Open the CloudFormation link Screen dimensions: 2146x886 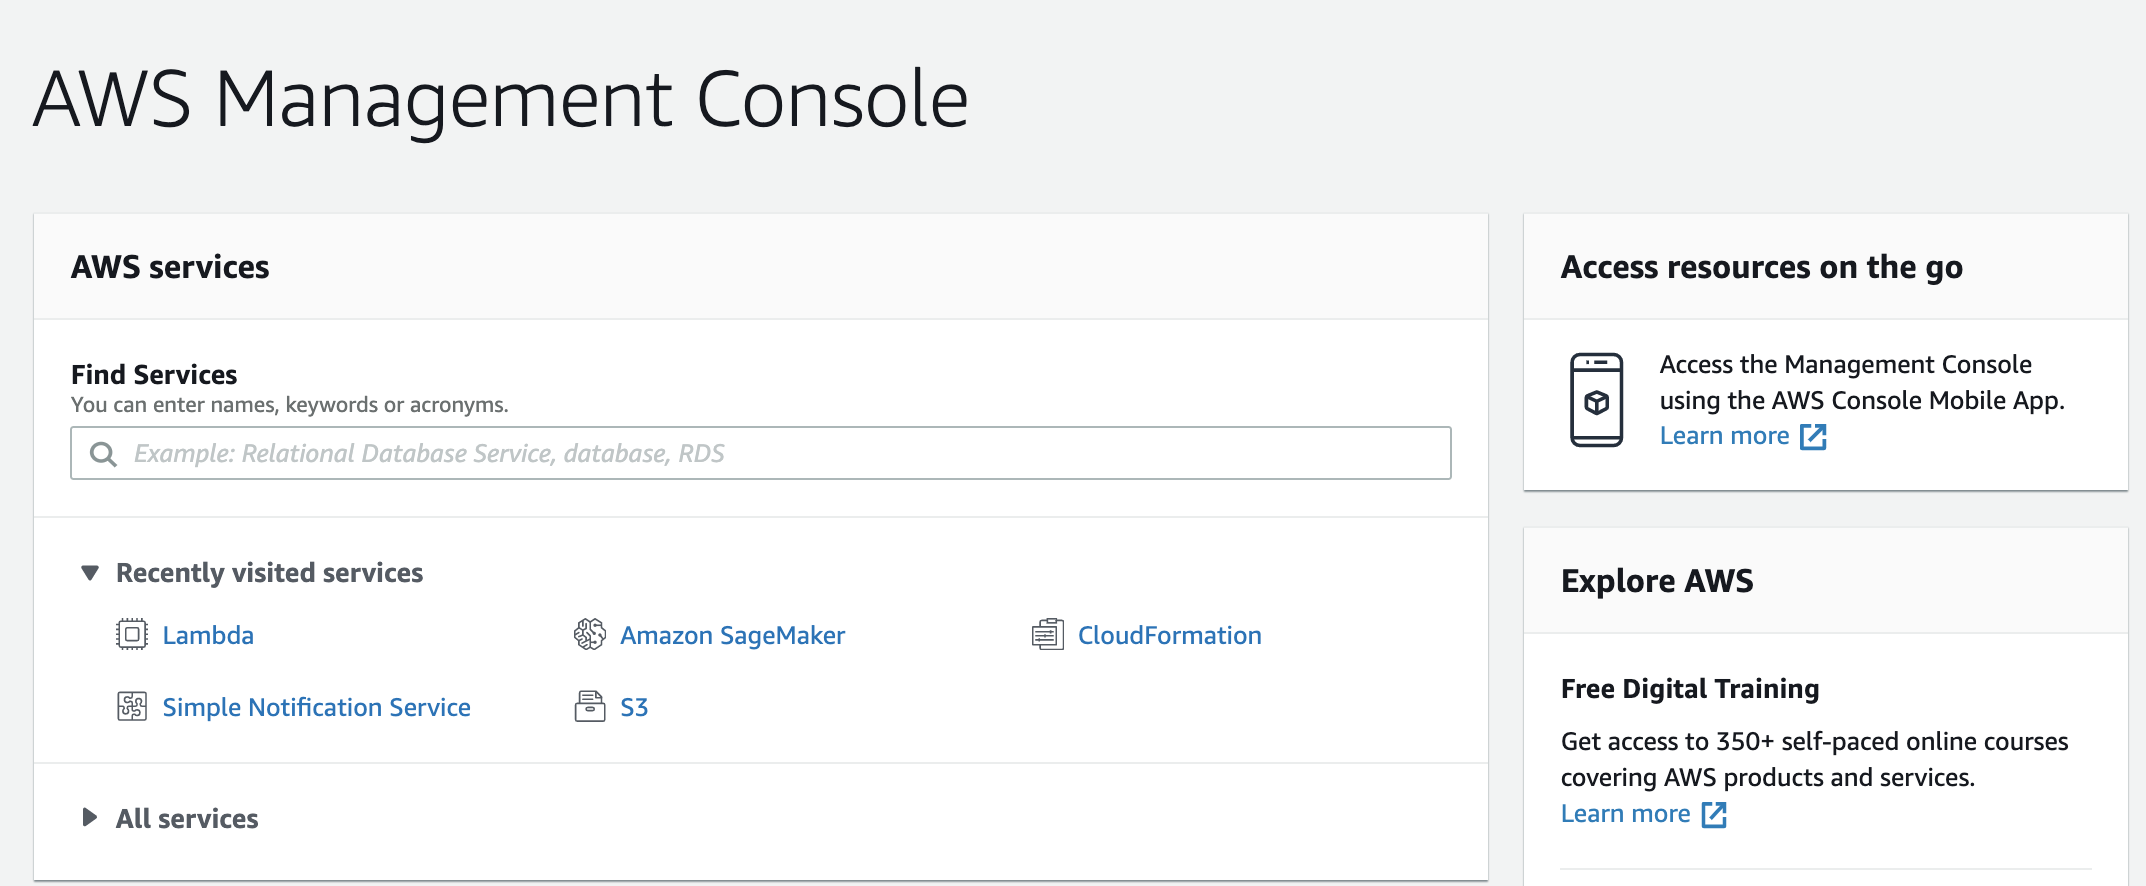pos(1169,636)
